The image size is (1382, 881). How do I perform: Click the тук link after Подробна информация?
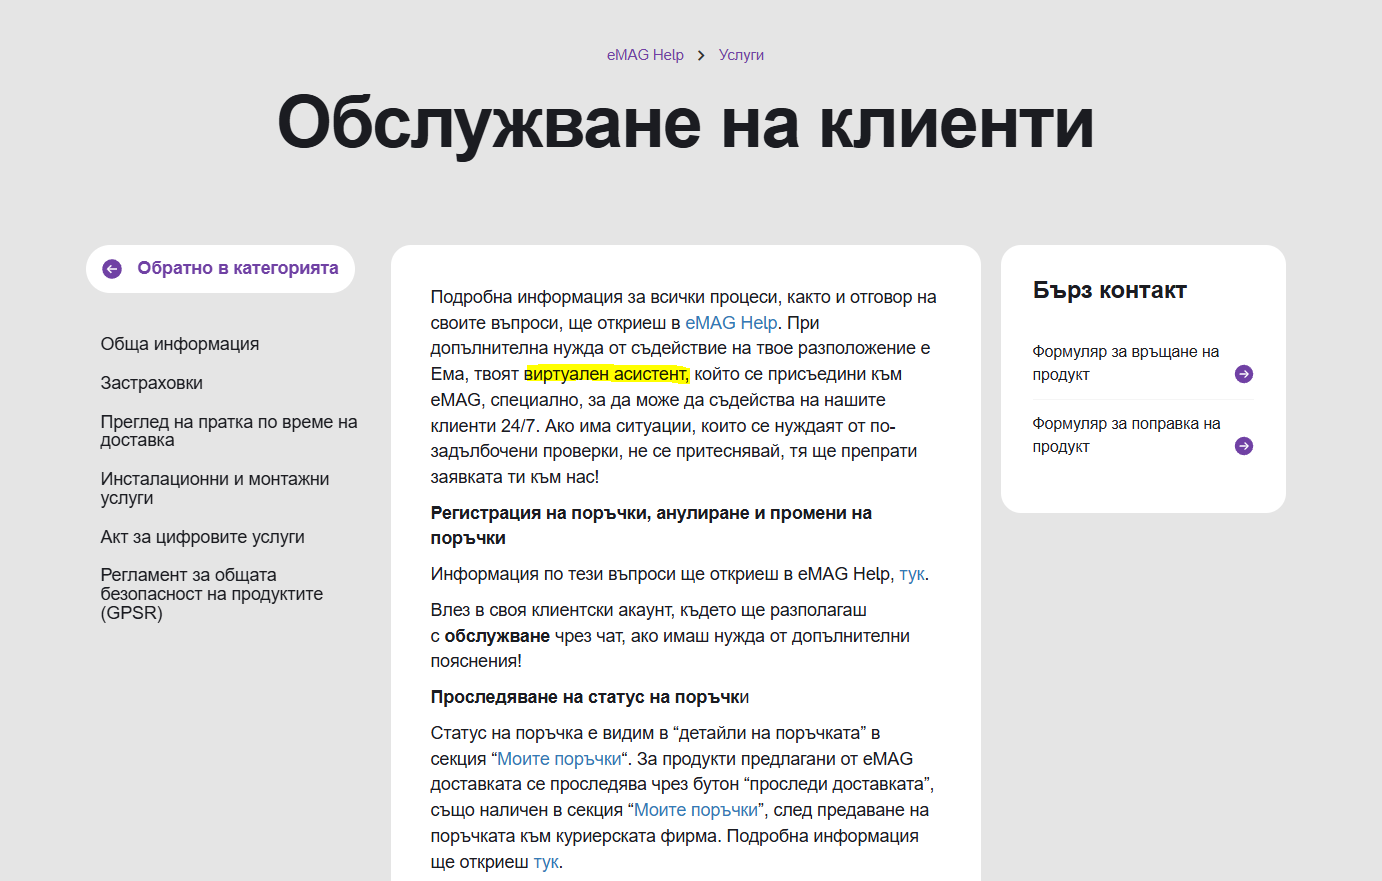pos(545,862)
